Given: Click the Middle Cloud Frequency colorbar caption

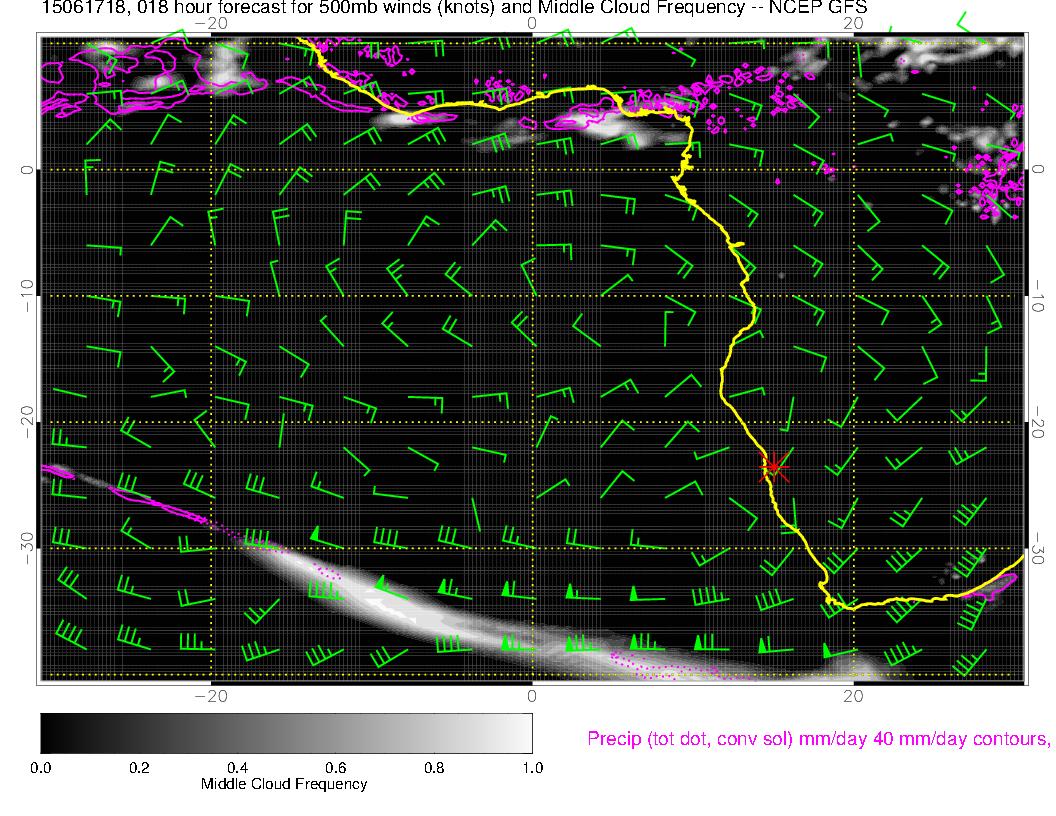Looking at the screenshot, I should pyautogui.click(x=284, y=784).
